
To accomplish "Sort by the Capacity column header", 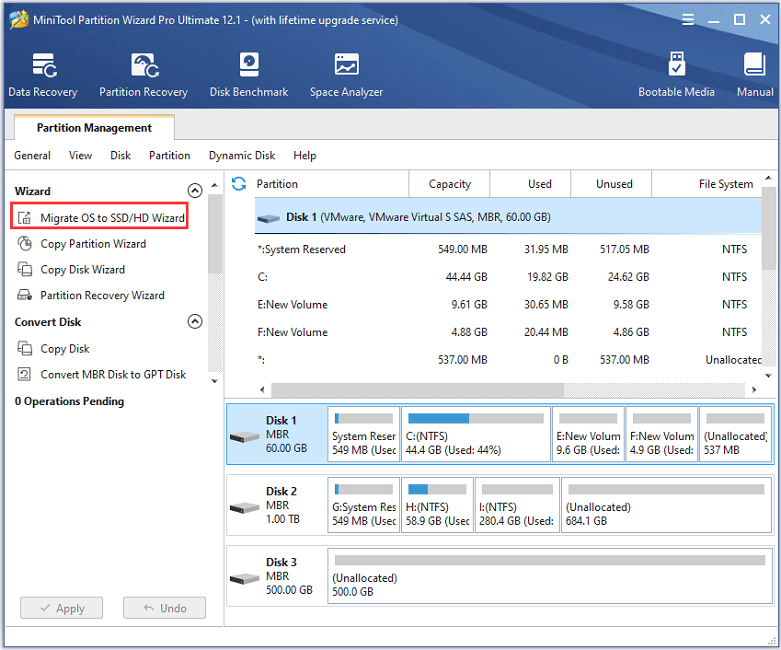I will [449, 184].
